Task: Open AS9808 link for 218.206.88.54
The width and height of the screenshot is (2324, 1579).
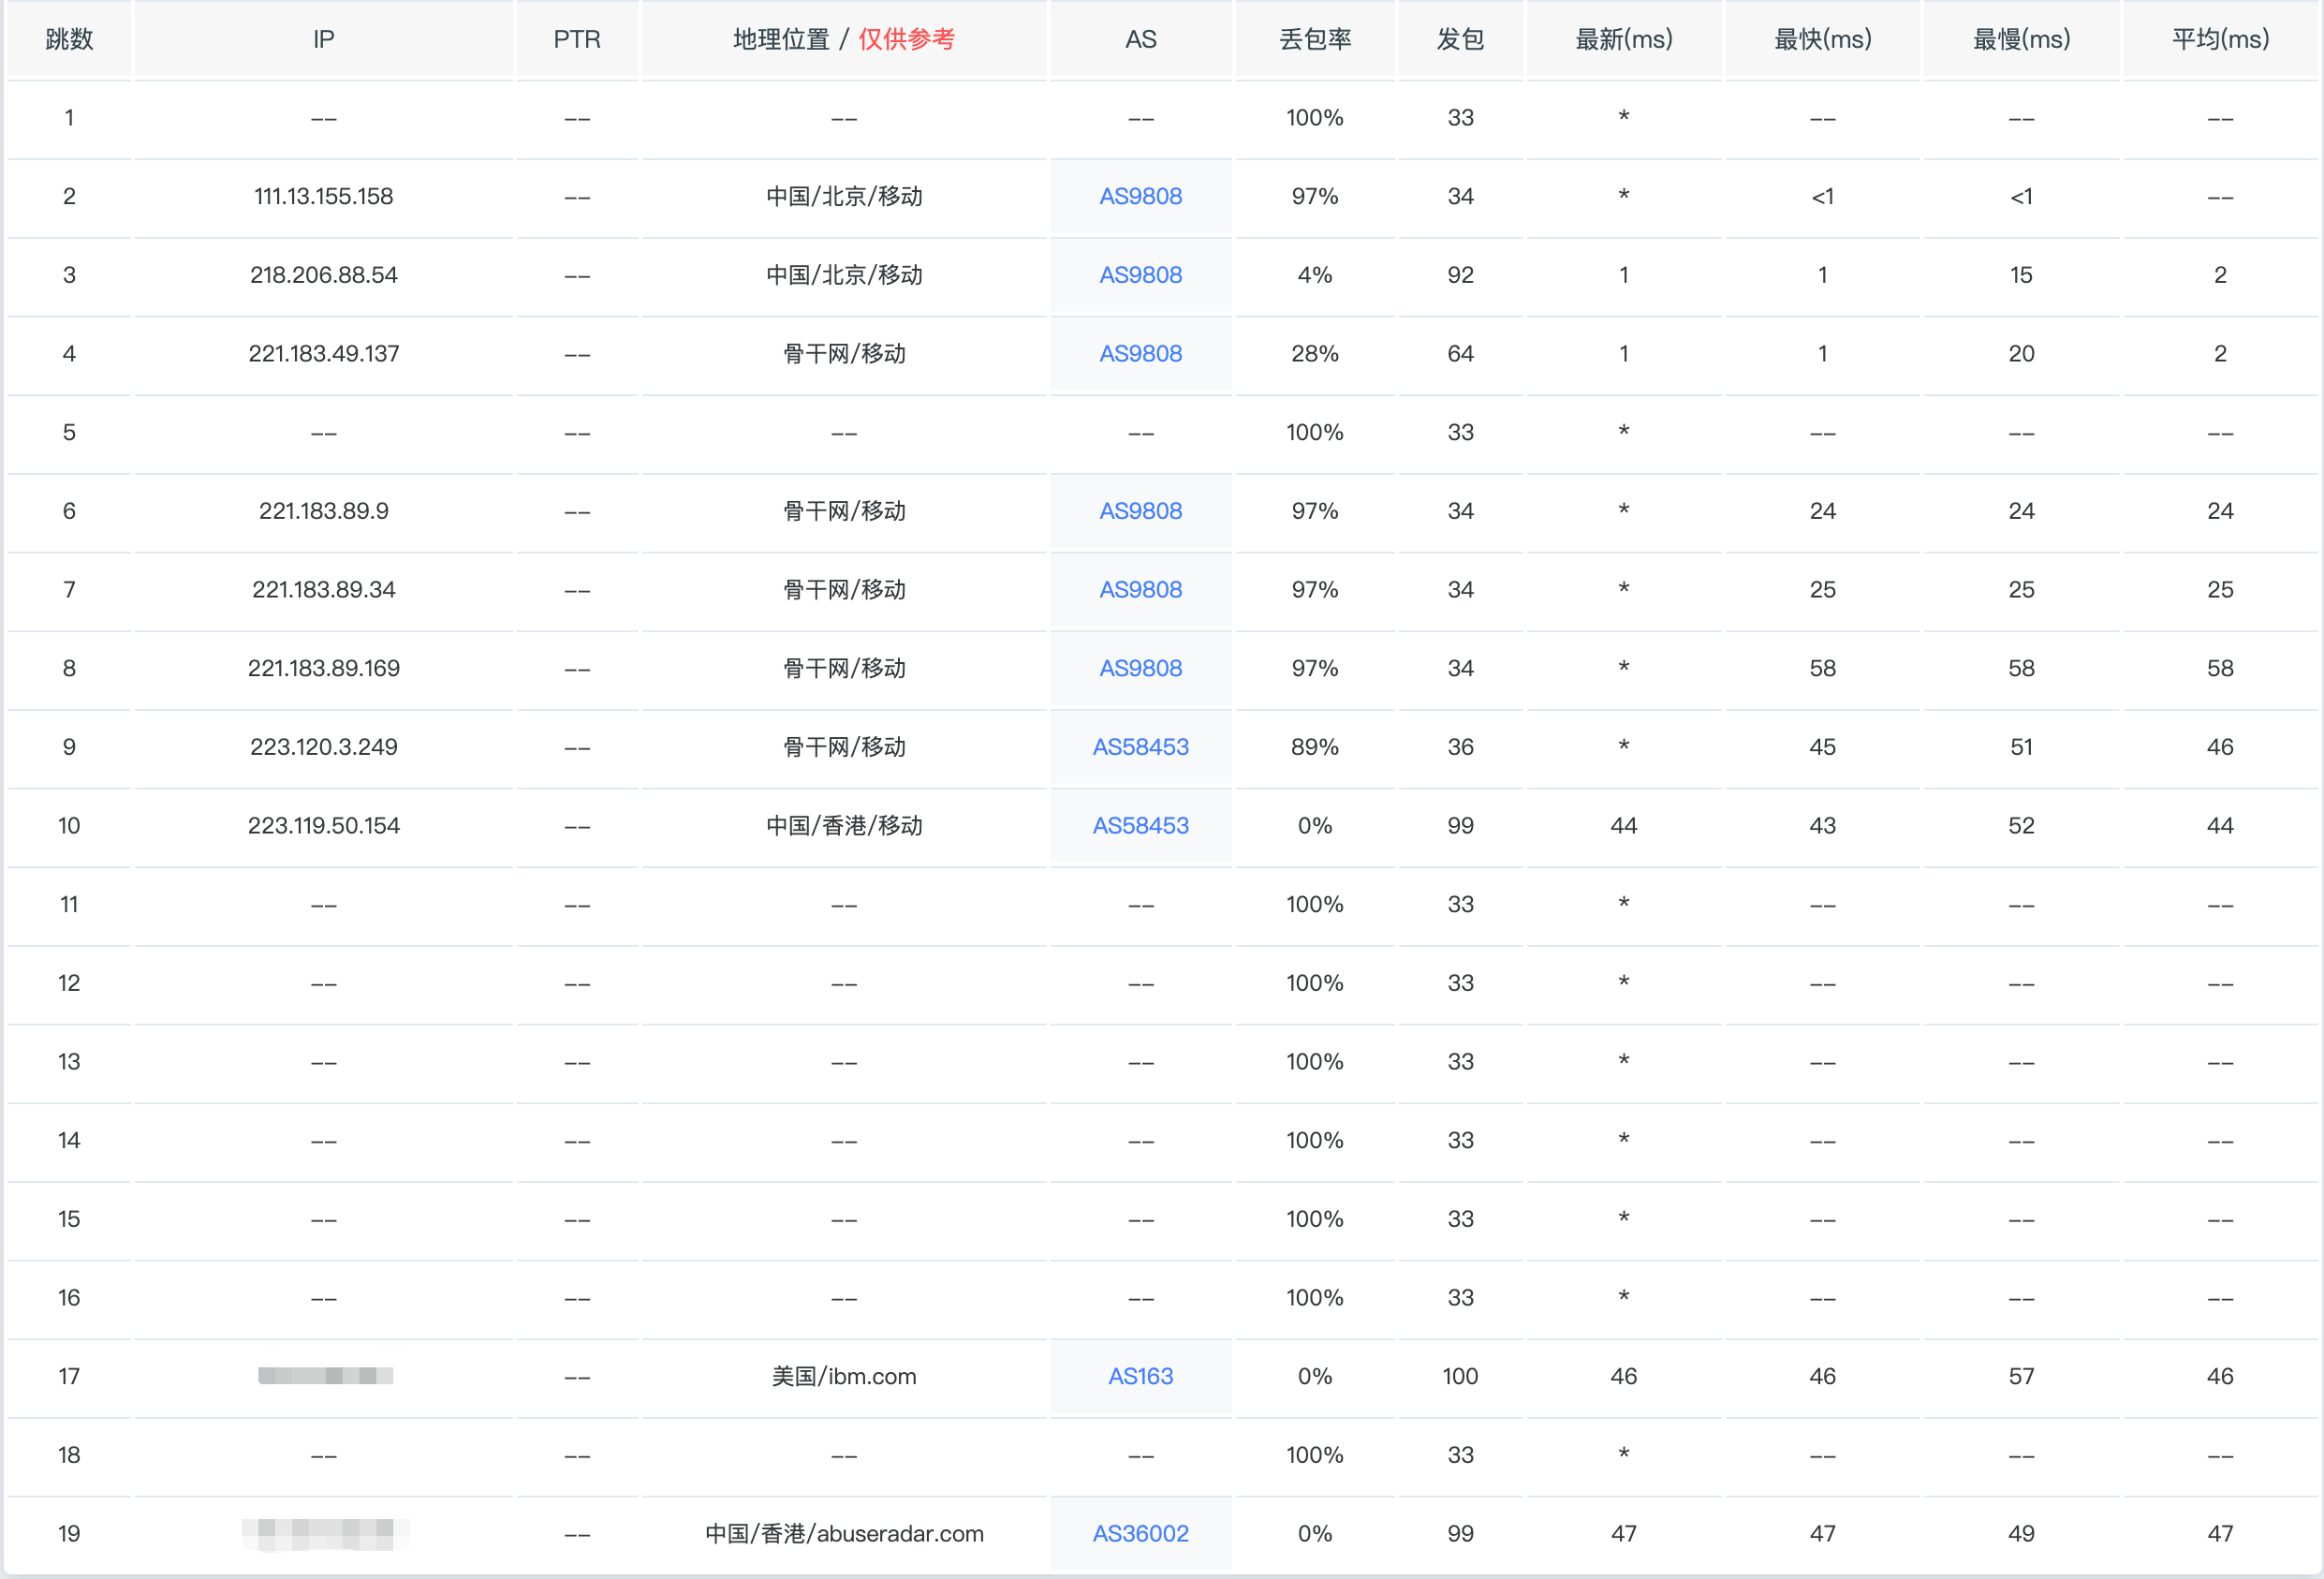Action: [x=1140, y=275]
